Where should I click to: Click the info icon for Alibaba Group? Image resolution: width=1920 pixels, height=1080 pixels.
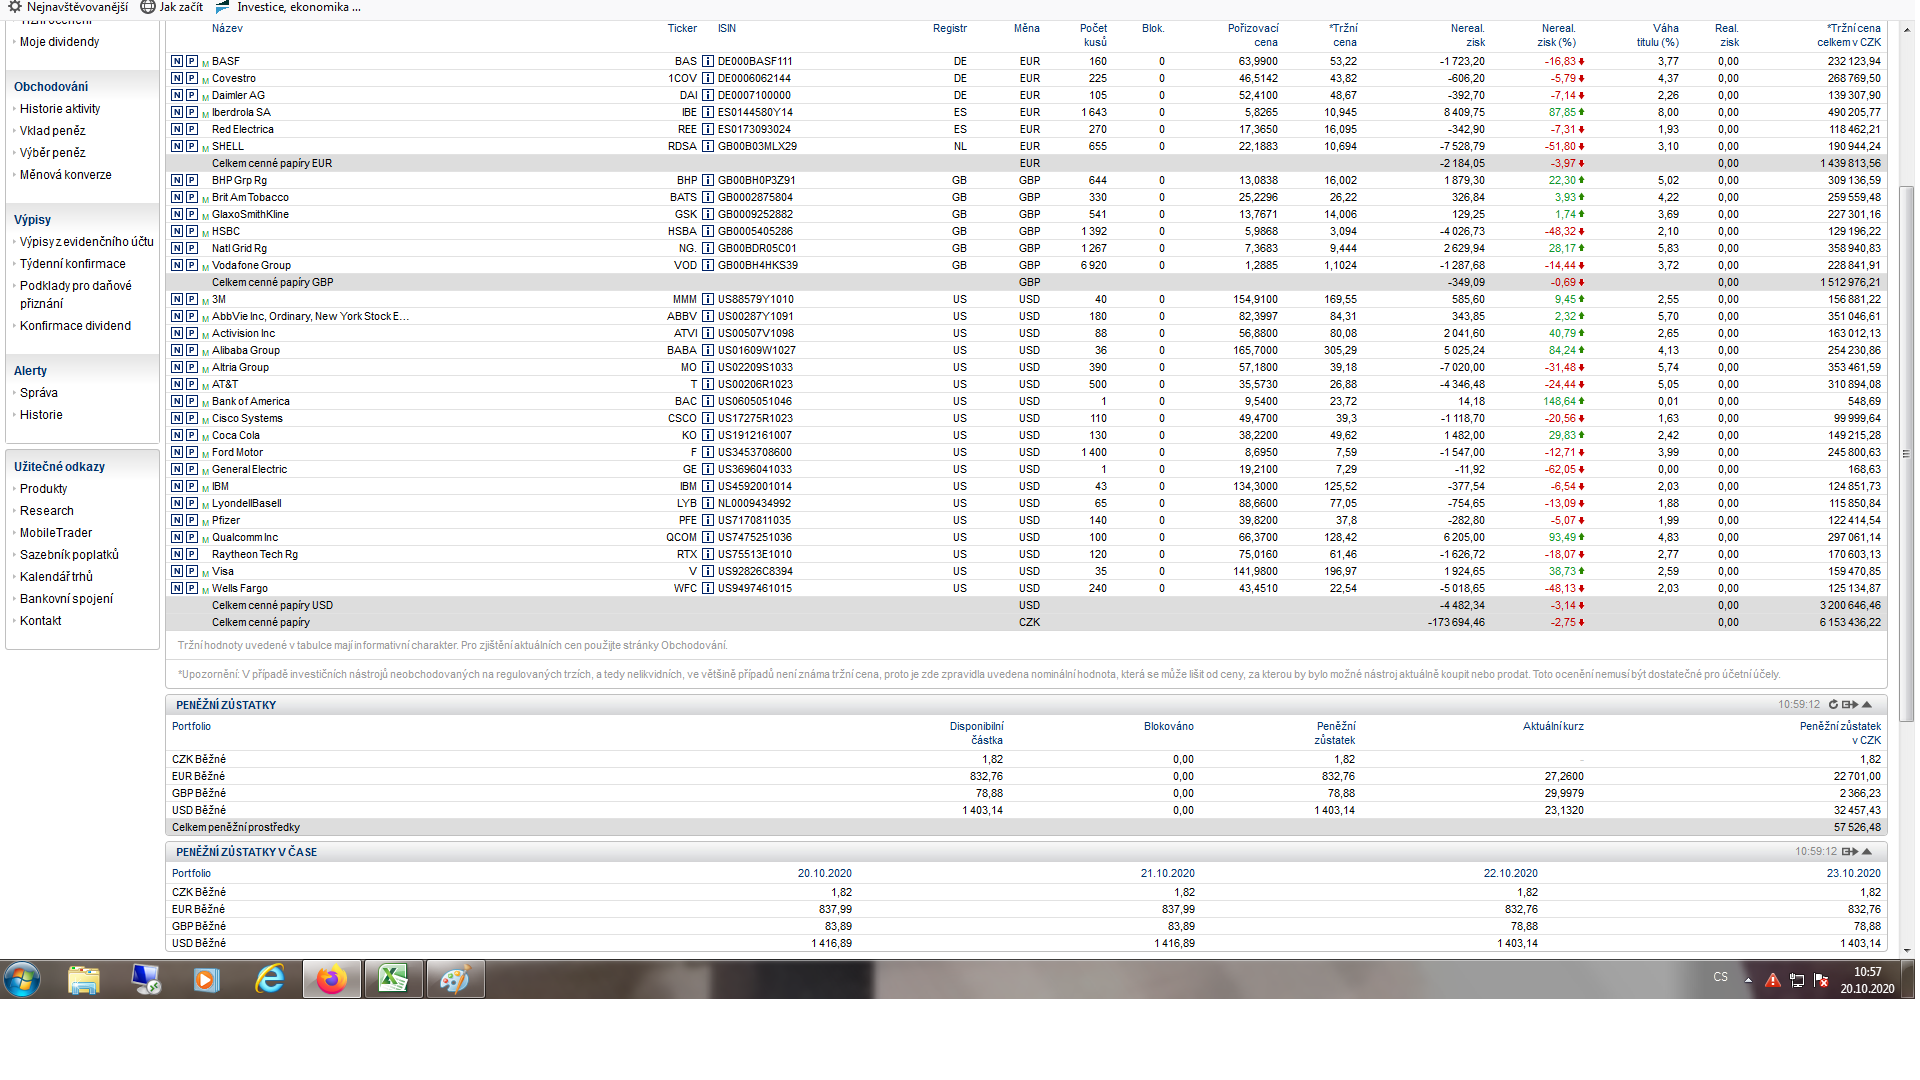[x=708, y=350]
